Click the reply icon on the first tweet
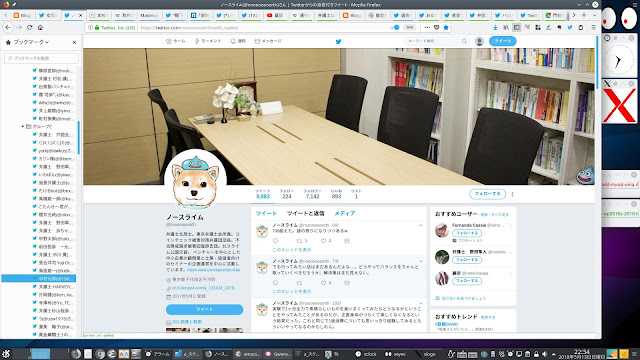The height and width of the screenshot is (360, 640). coord(276,241)
